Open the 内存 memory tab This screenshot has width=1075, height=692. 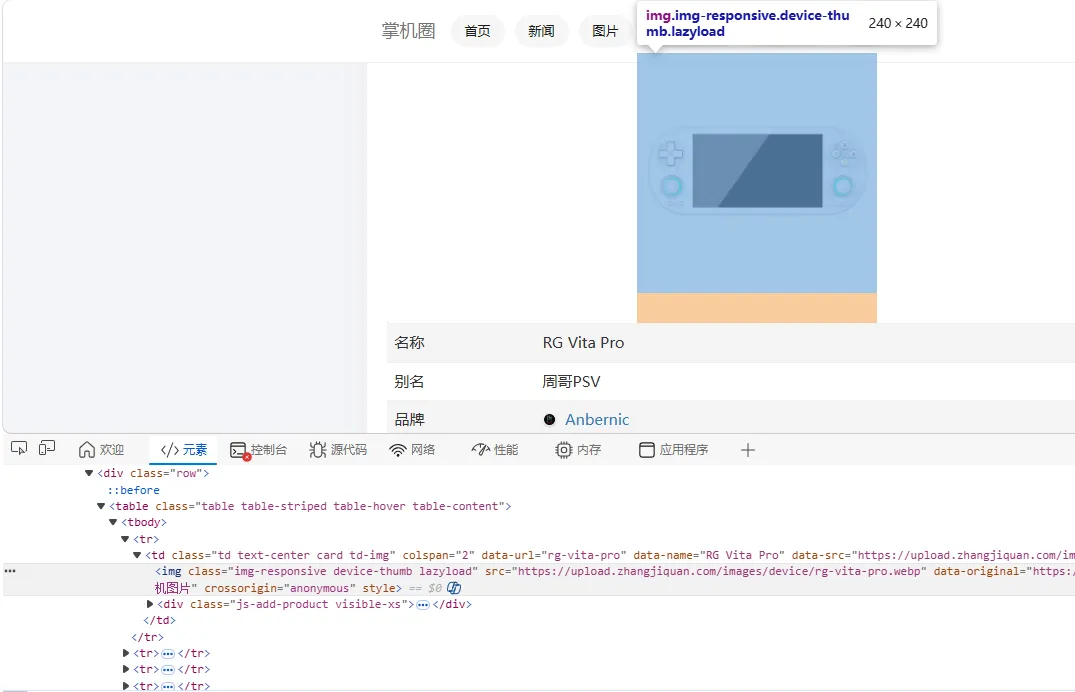(x=578, y=450)
